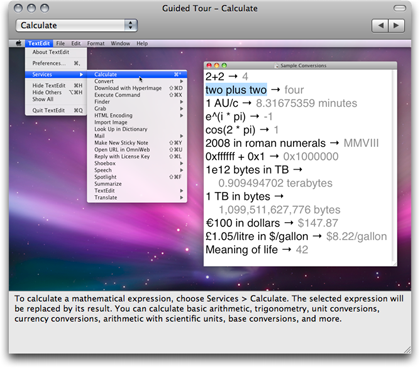Click Sample Conversions window resize corner
Screen dimensions: 420x368
point(394,264)
